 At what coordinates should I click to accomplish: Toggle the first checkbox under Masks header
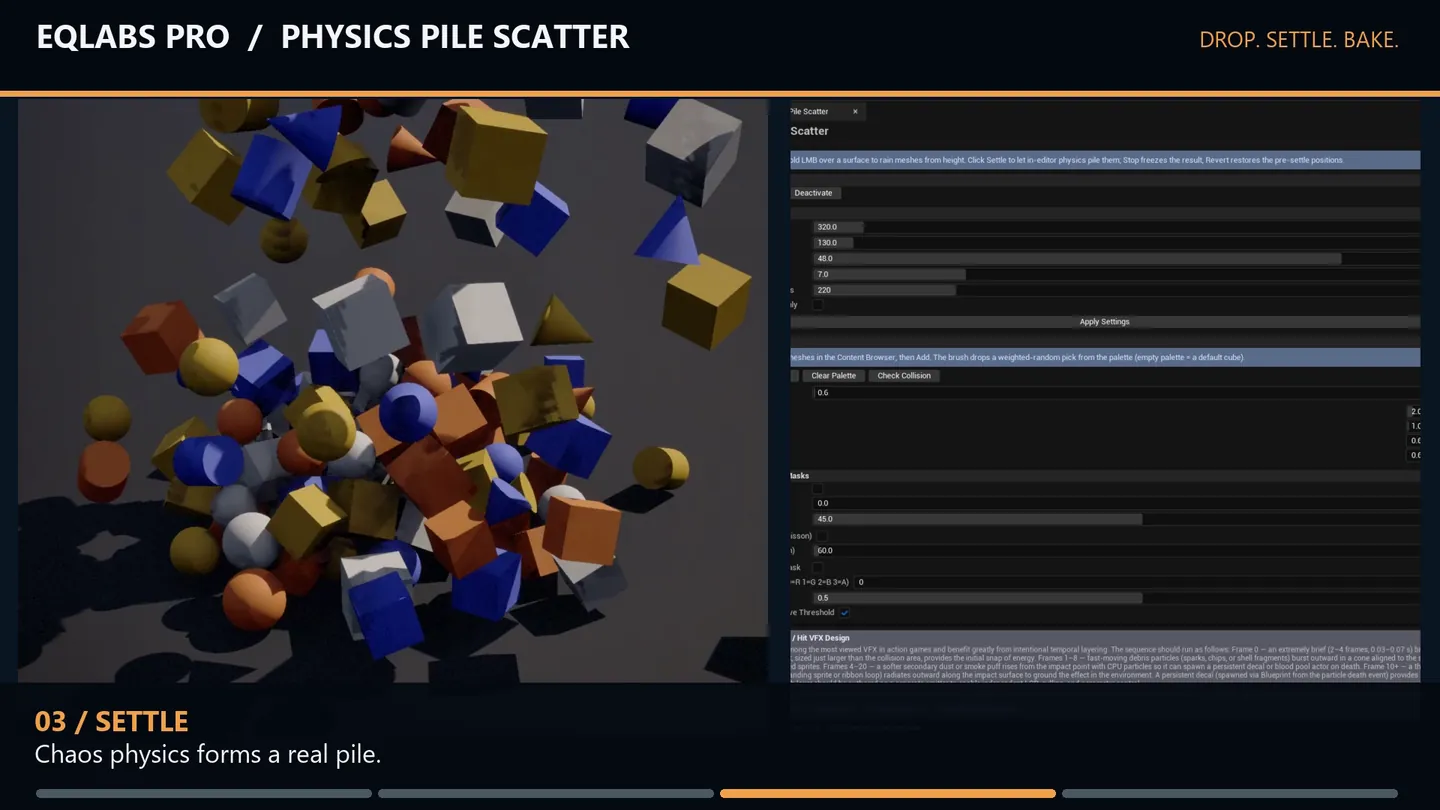818,489
